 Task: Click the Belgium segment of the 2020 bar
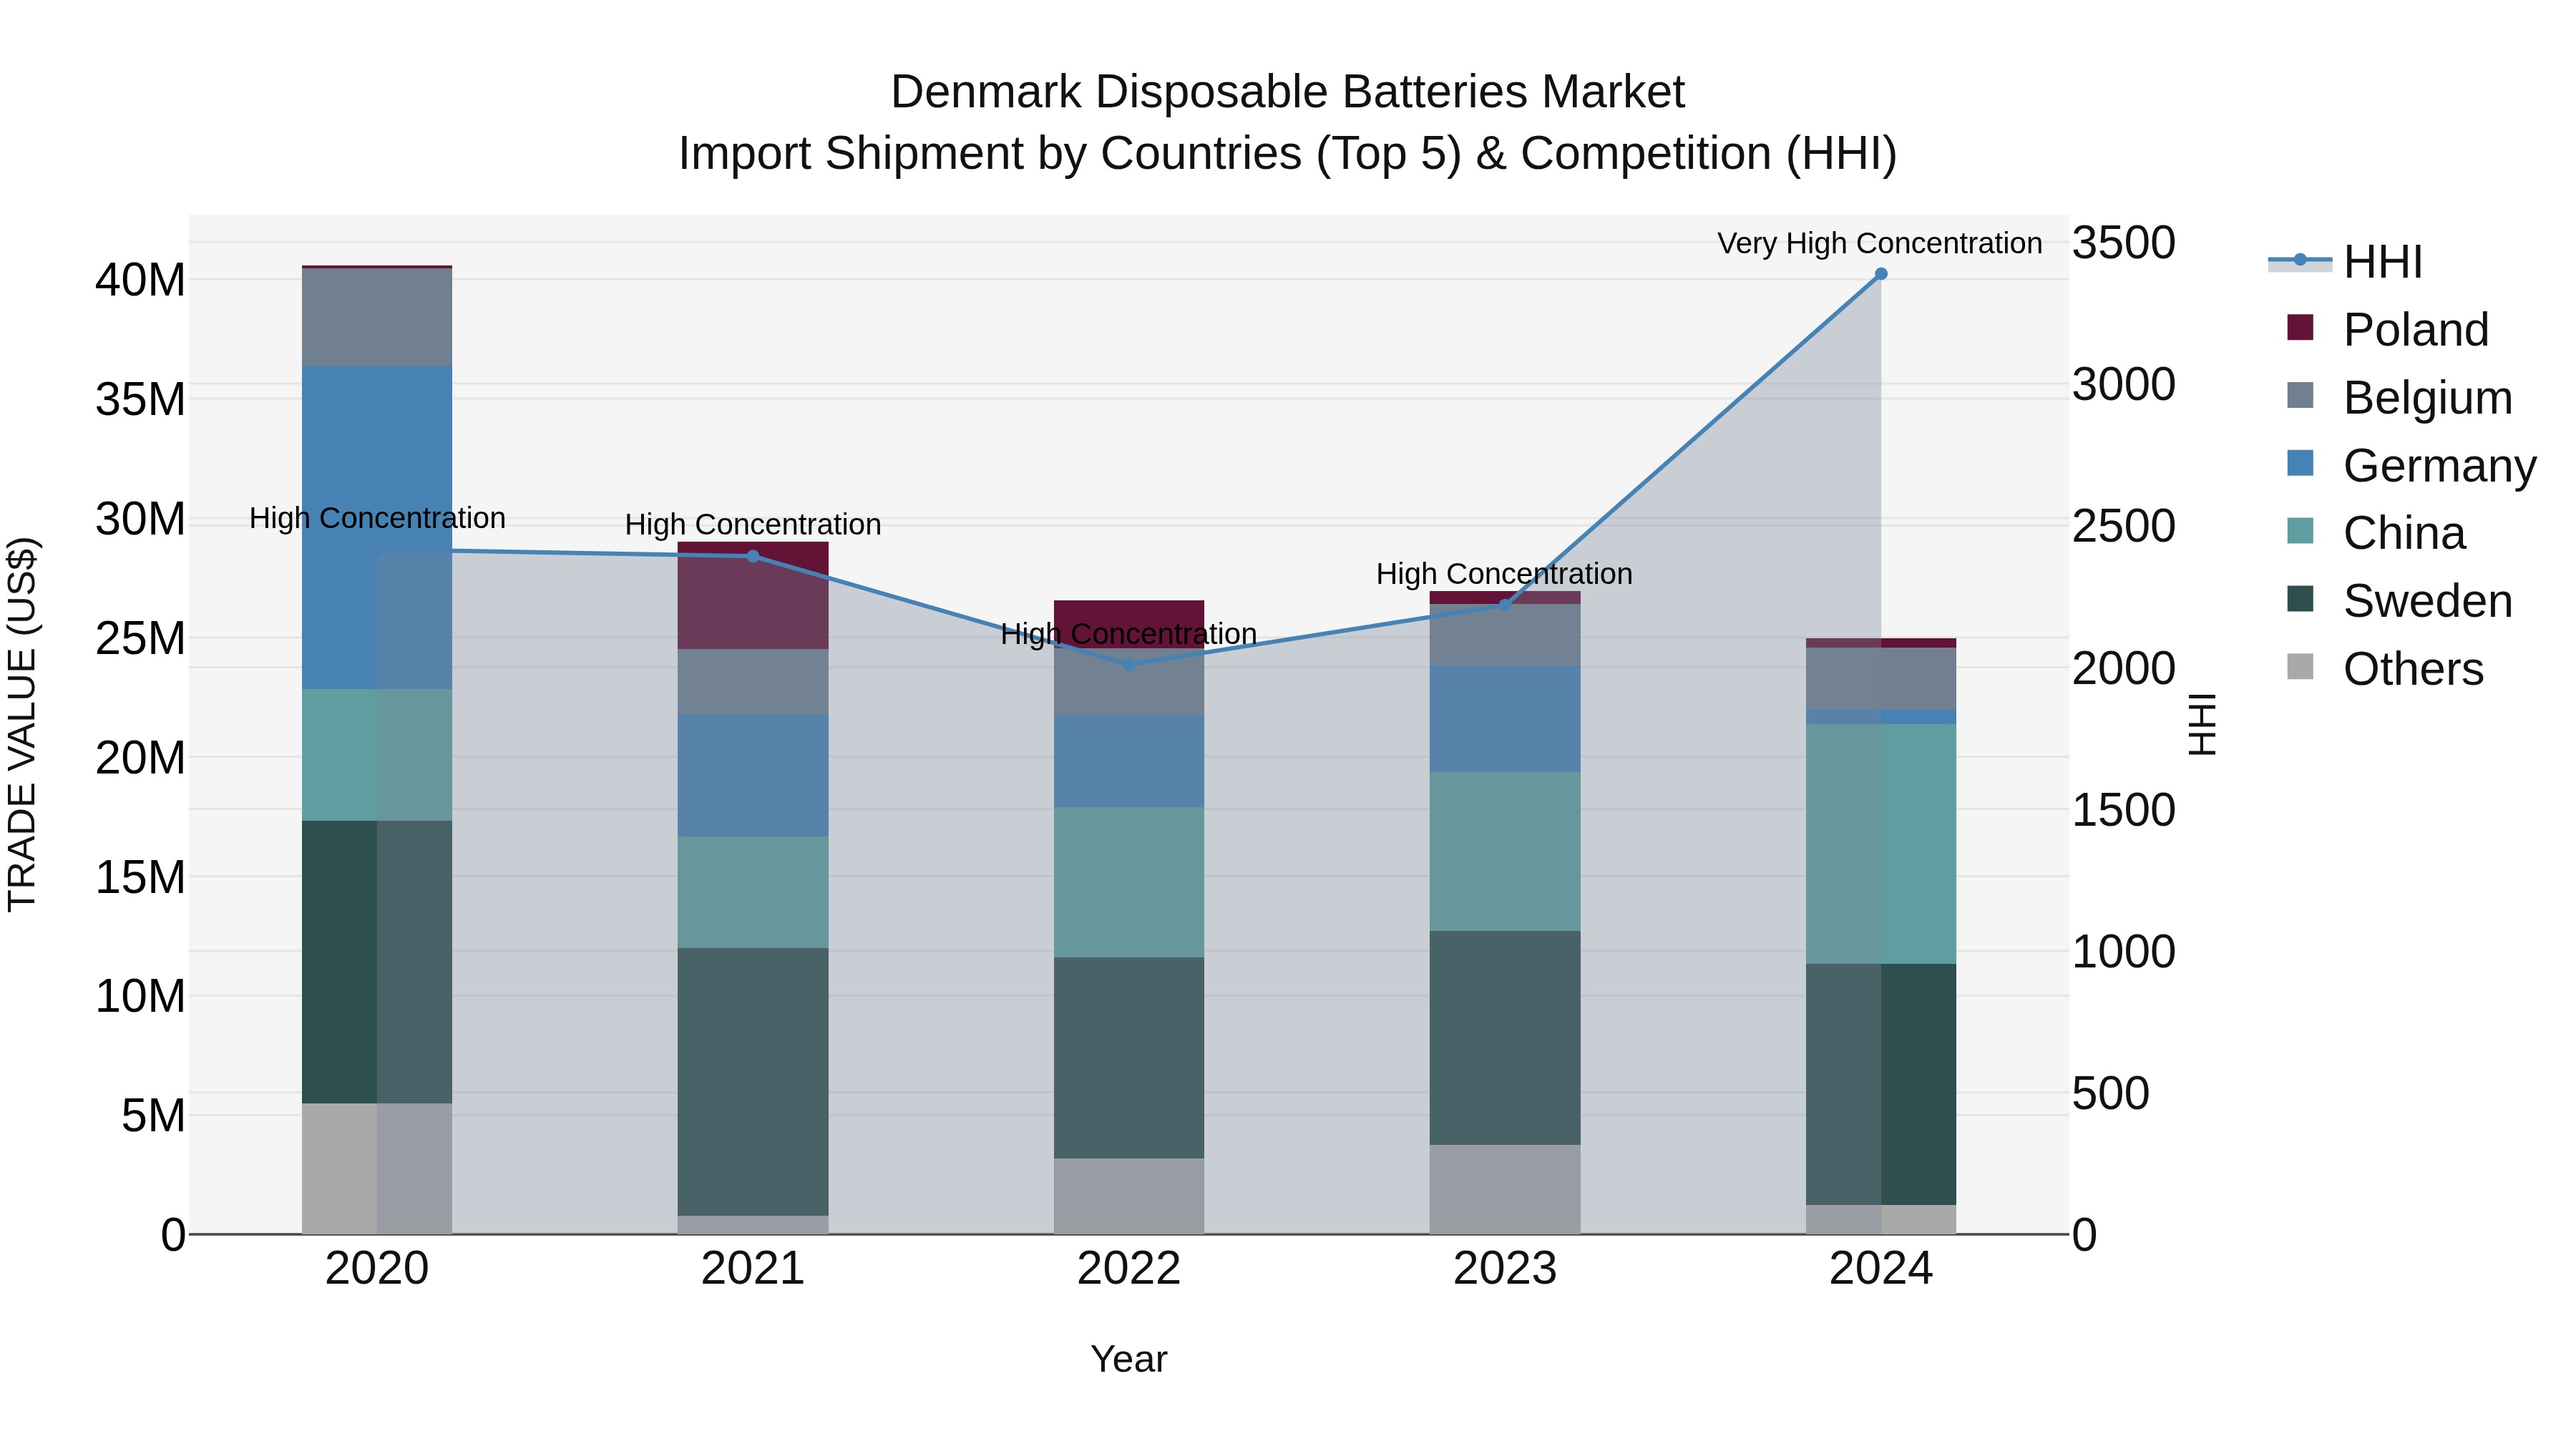[x=377, y=317]
